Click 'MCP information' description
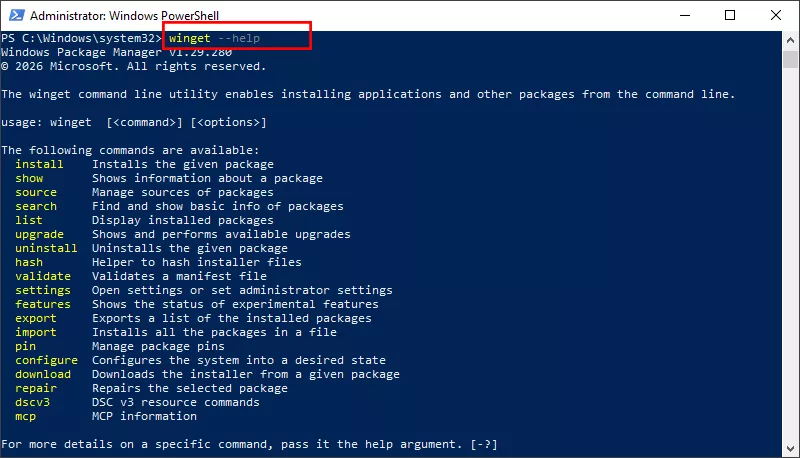The width and height of the screenshot is (800, 458). (144, 417)
